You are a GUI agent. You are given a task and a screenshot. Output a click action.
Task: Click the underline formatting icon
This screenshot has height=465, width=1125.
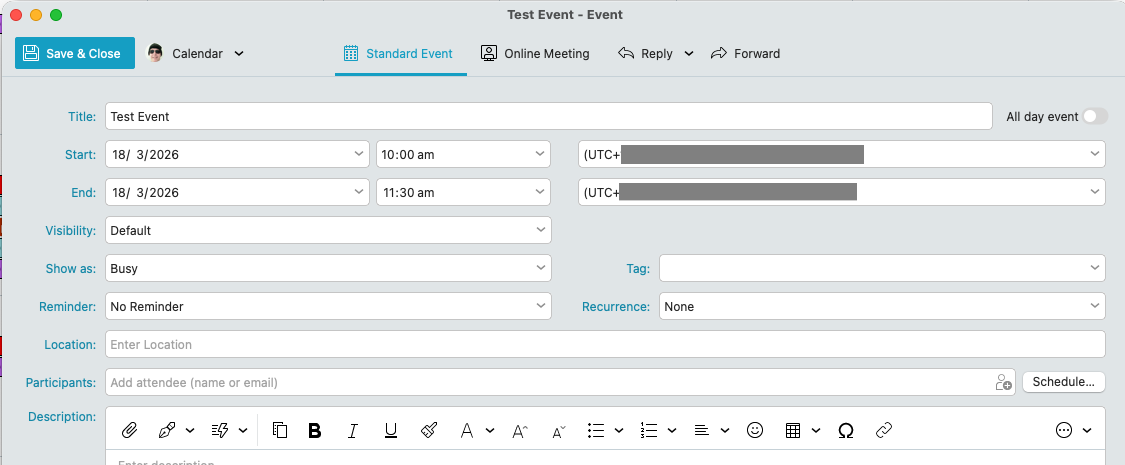point(391,430)
